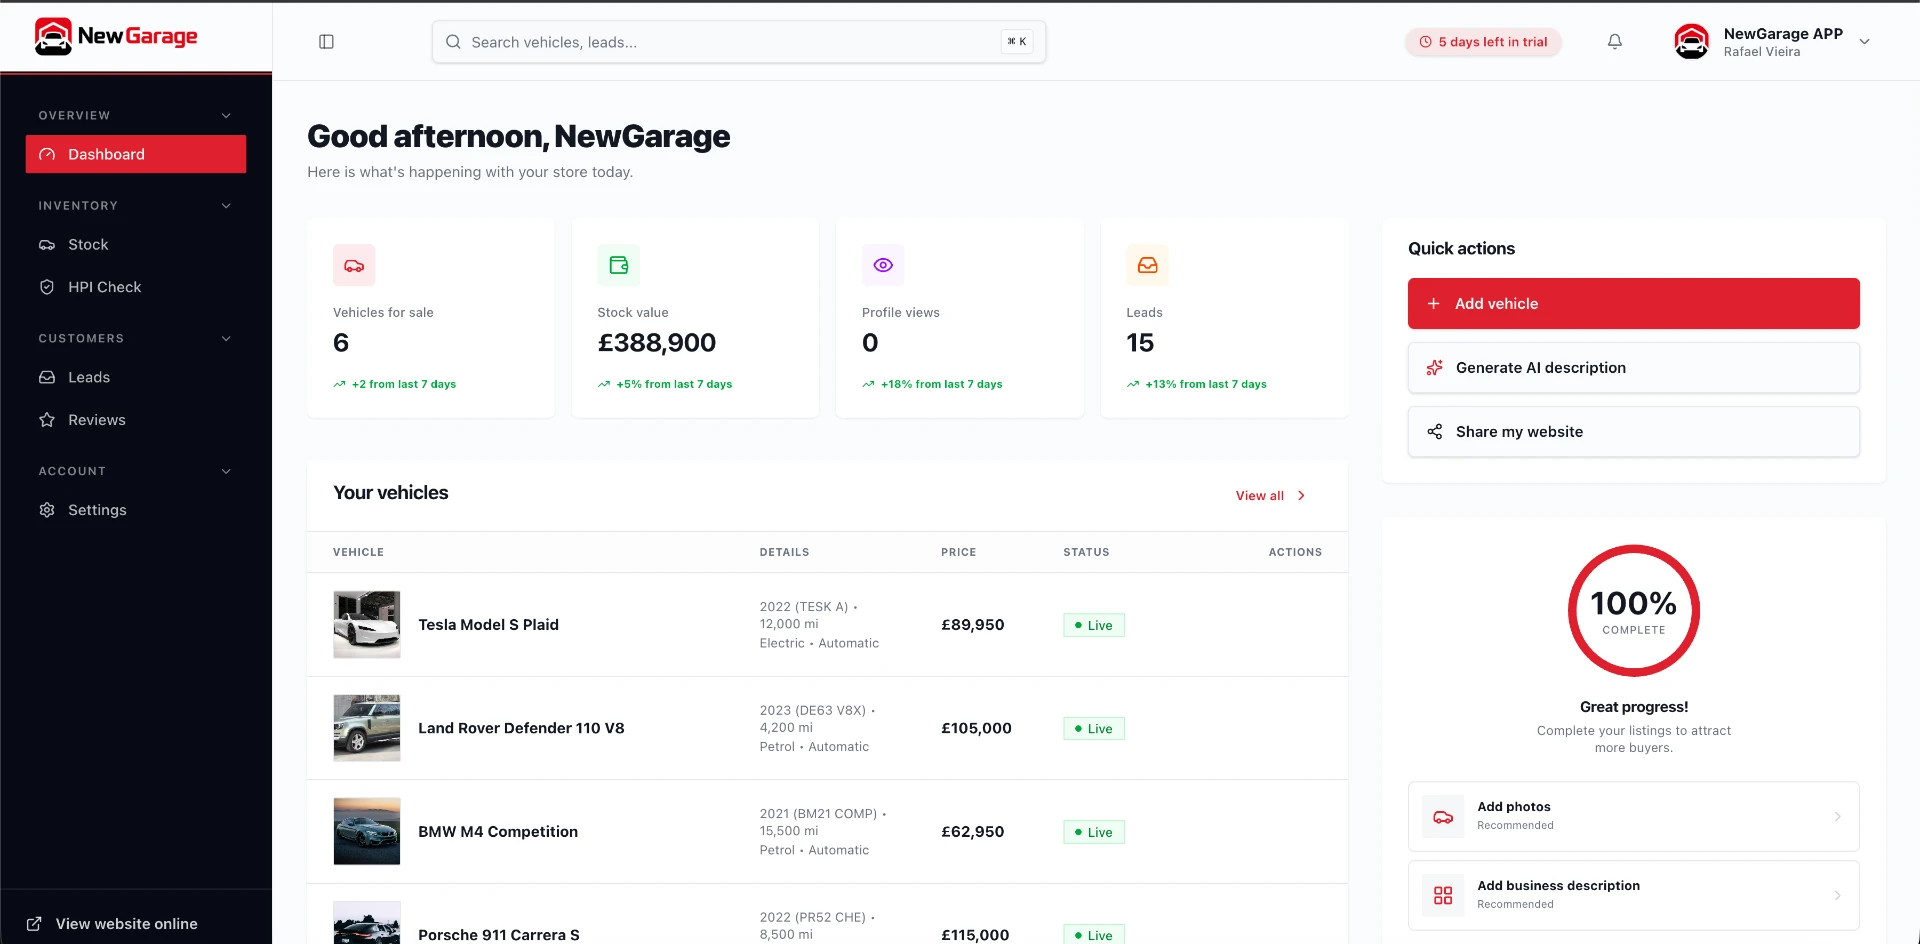Open the account dropdown chevron
The image size is (1920, 944).
1864,42
